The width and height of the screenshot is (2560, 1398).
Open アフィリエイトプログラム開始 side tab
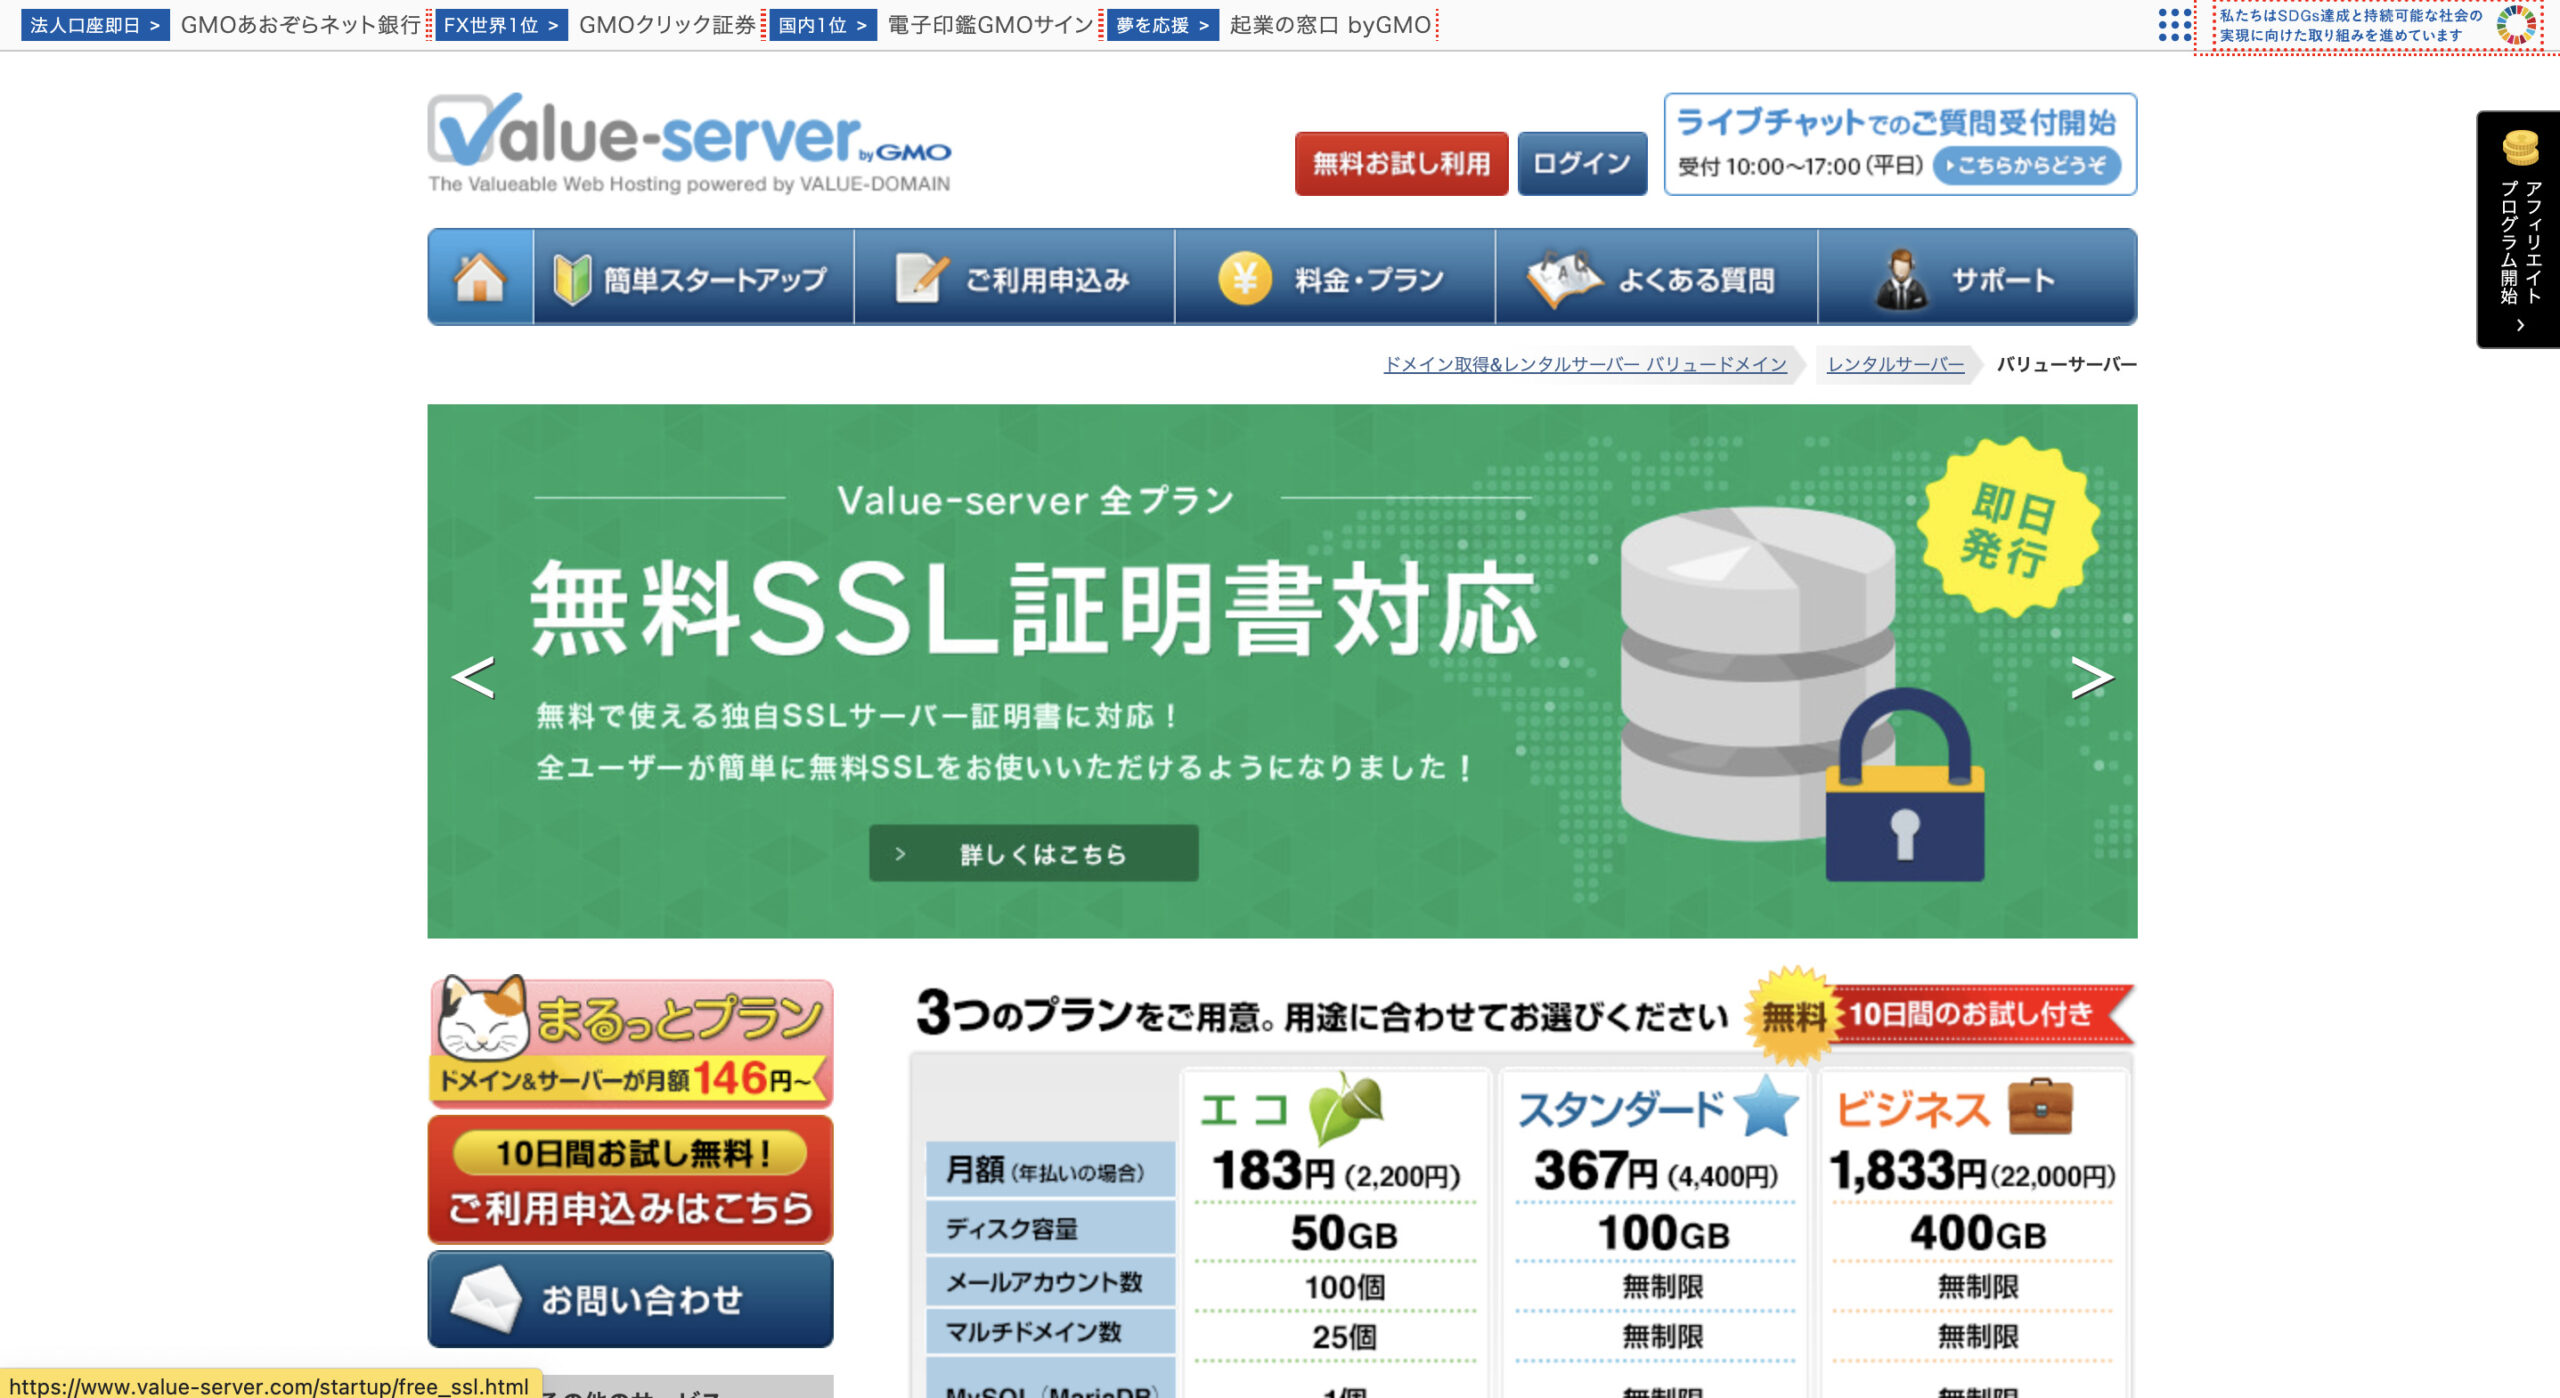[2518, 229]
